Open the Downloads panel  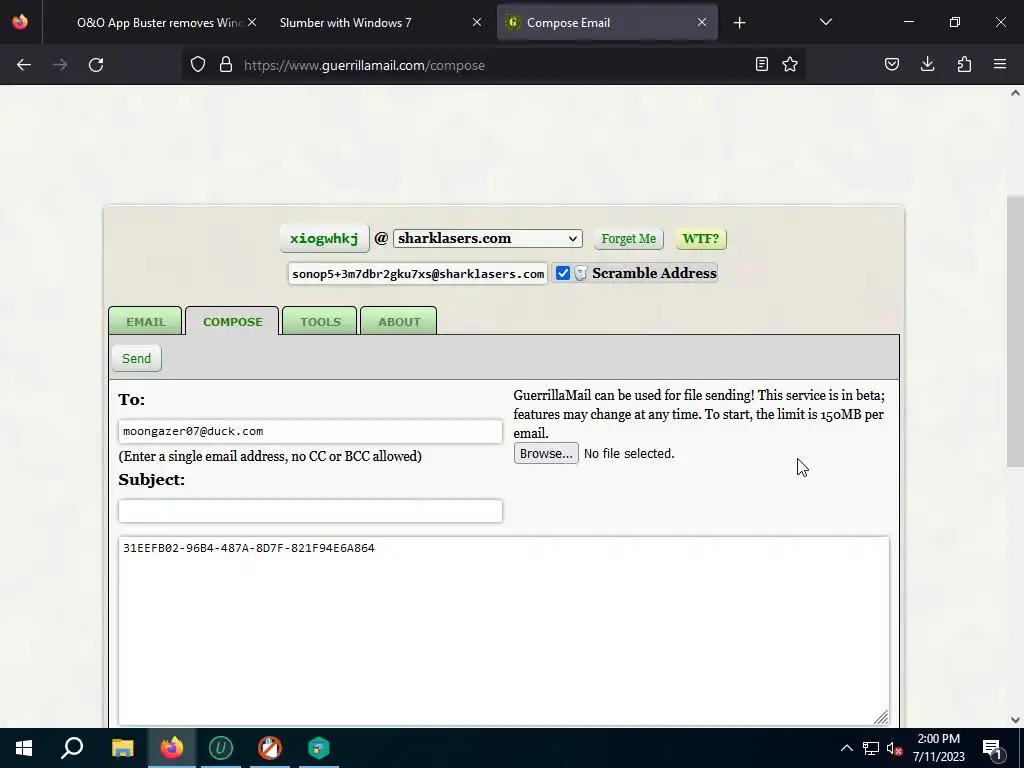(927, 65)
